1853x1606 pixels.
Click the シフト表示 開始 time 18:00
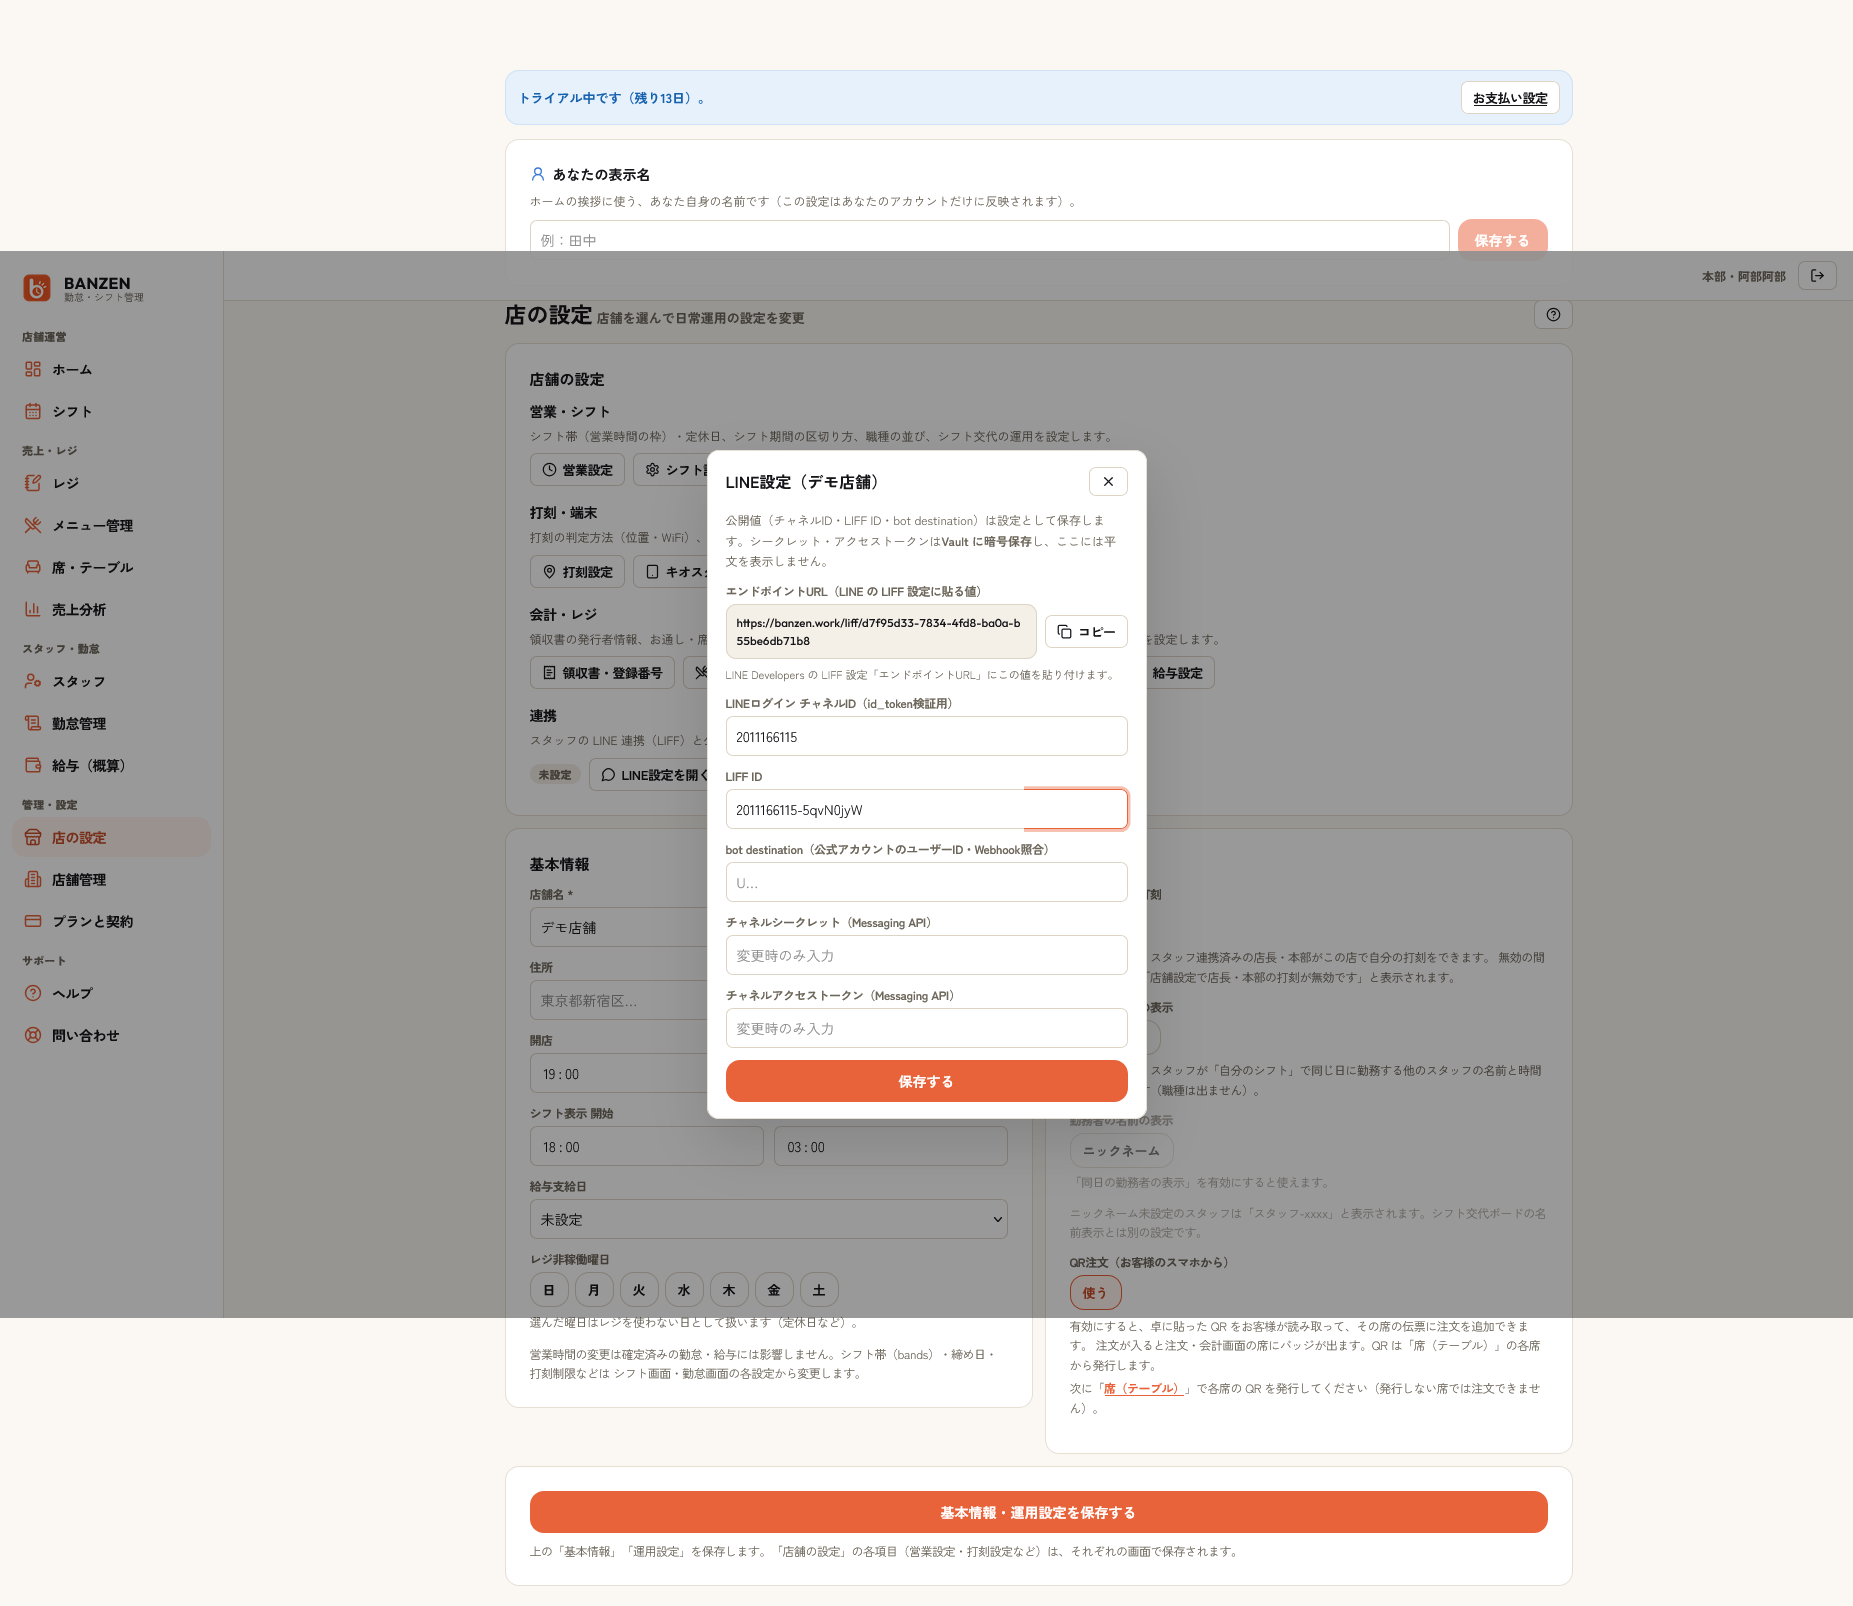click(646, 1147)
